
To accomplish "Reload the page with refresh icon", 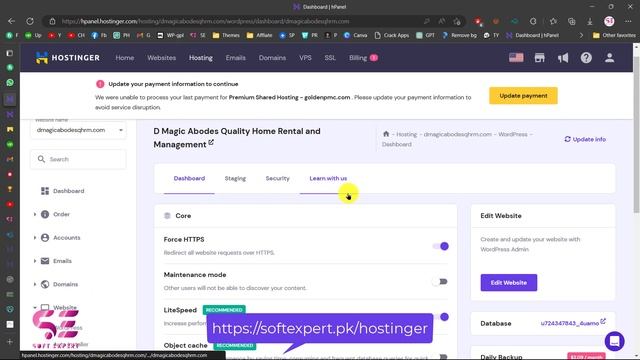I will 30,21.
